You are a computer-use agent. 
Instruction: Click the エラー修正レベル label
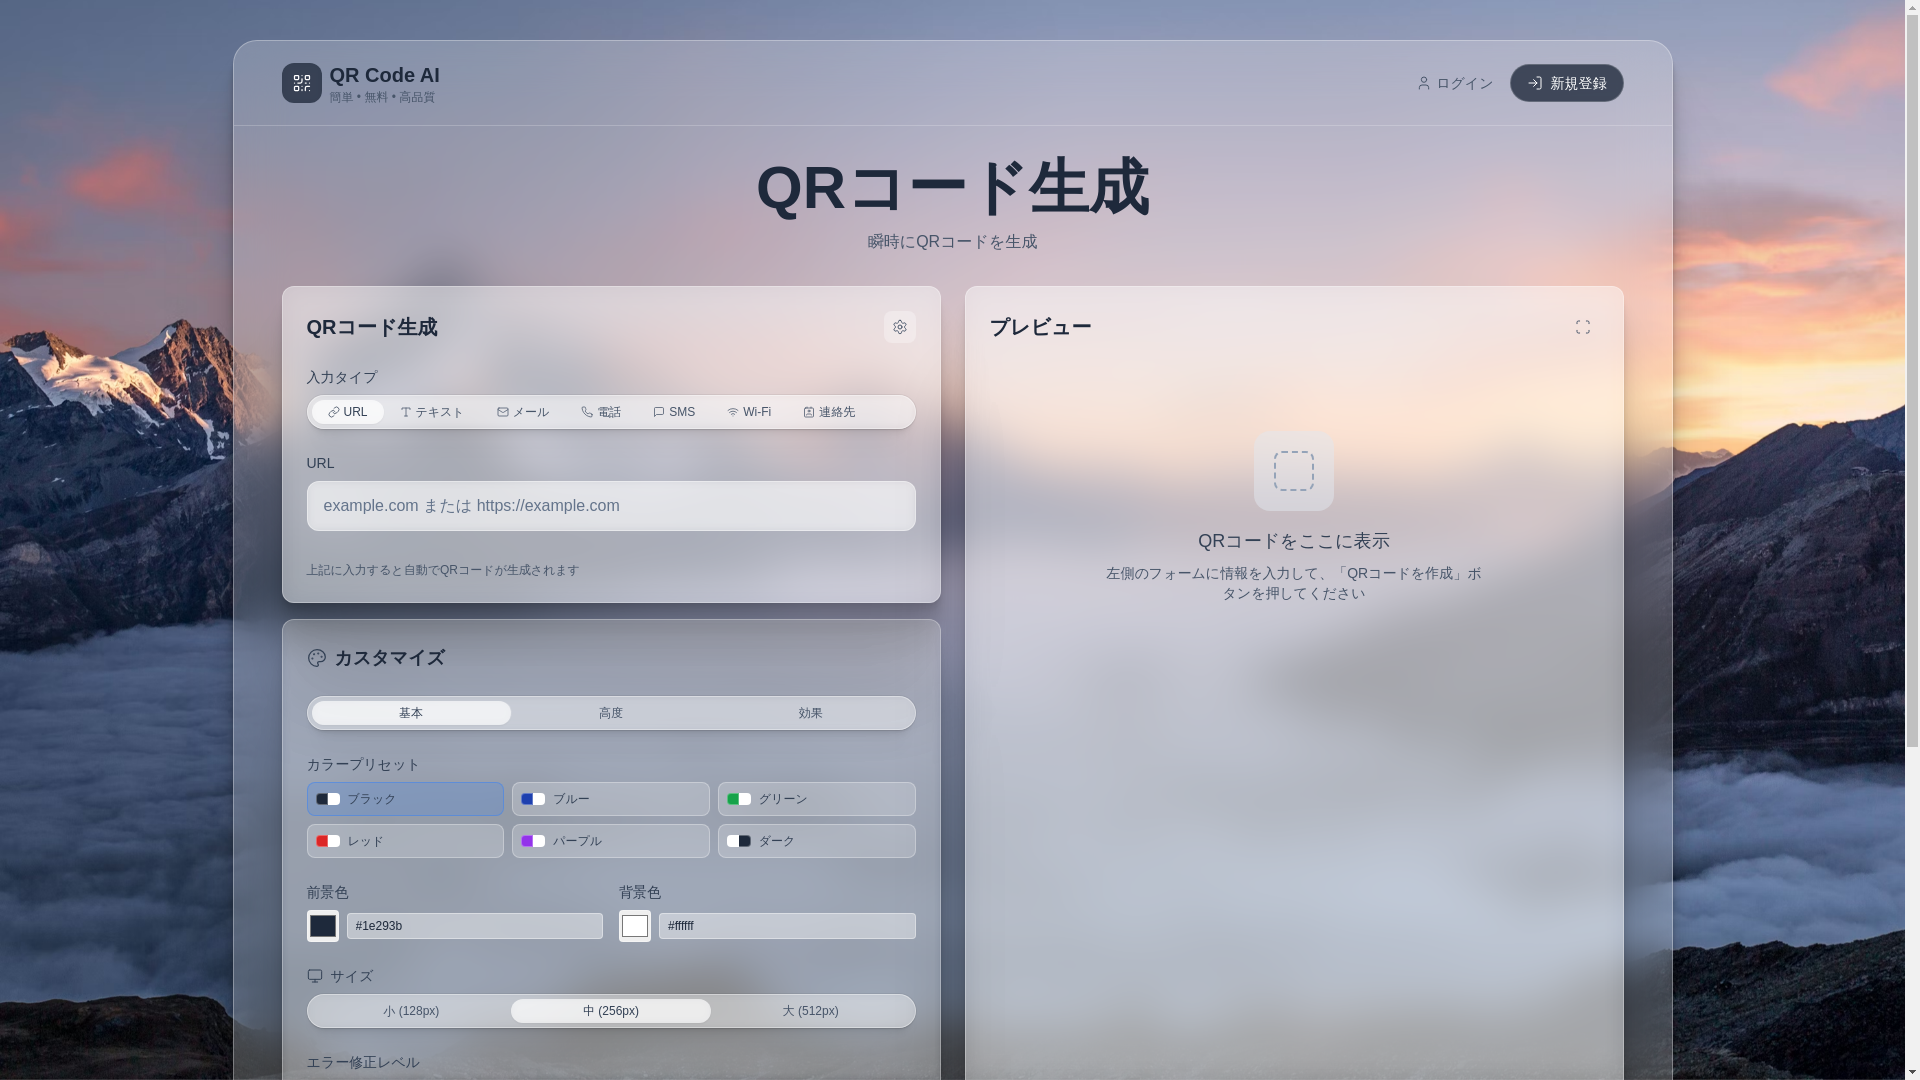(x=363, y=1062)
